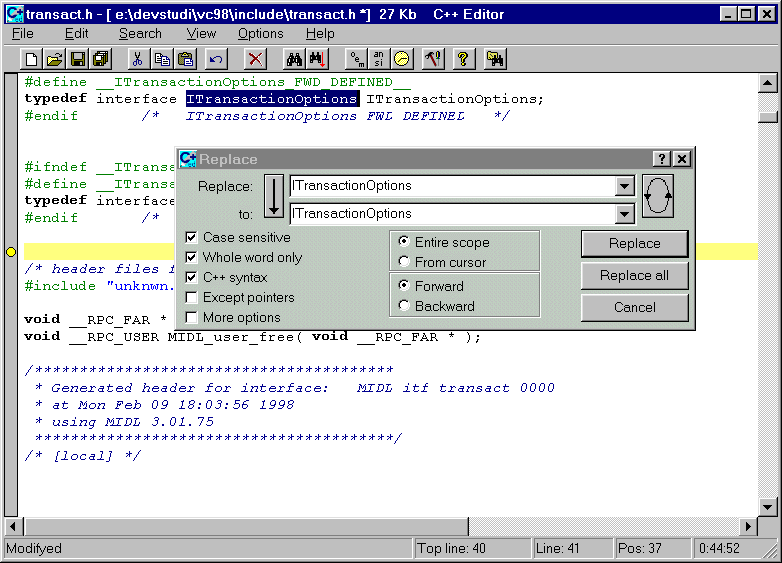The image size is (782, 563).
Task: Click the down-arrow copy button beside Replace field
Action: click(274, 196)
